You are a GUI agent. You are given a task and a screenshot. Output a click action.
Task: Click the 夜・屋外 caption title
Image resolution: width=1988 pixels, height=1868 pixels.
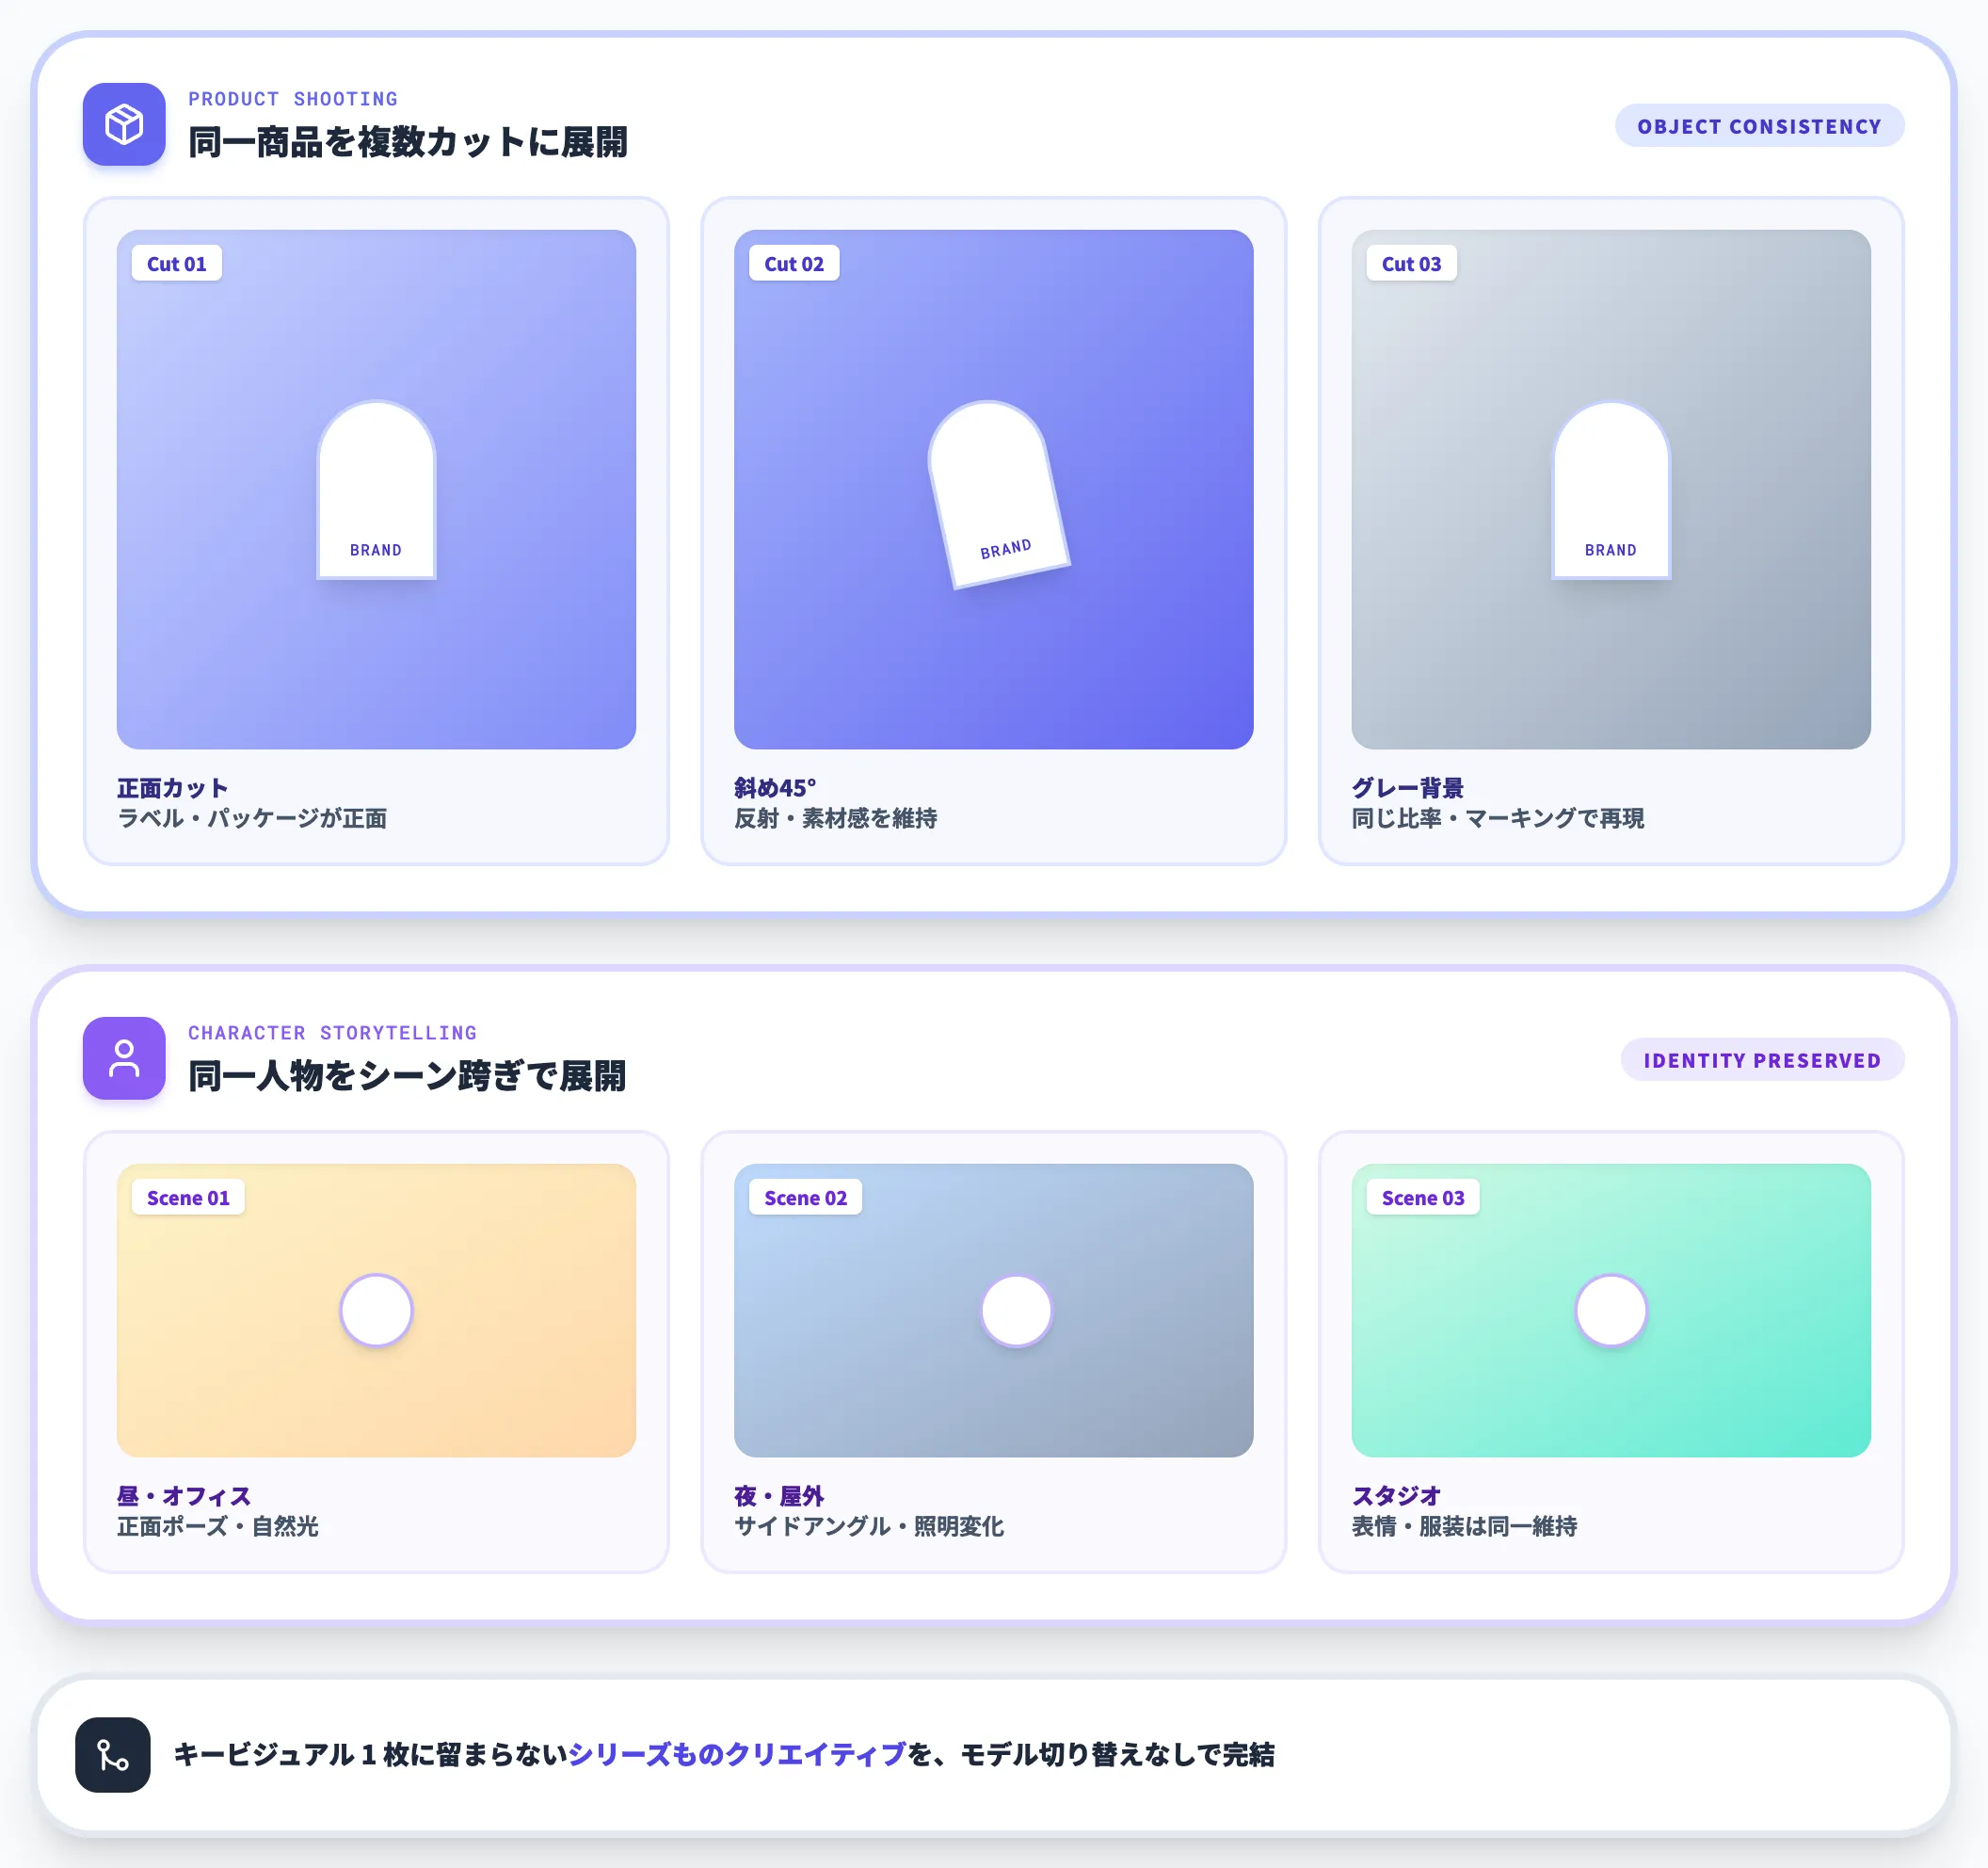click(x=779, y=1496)
